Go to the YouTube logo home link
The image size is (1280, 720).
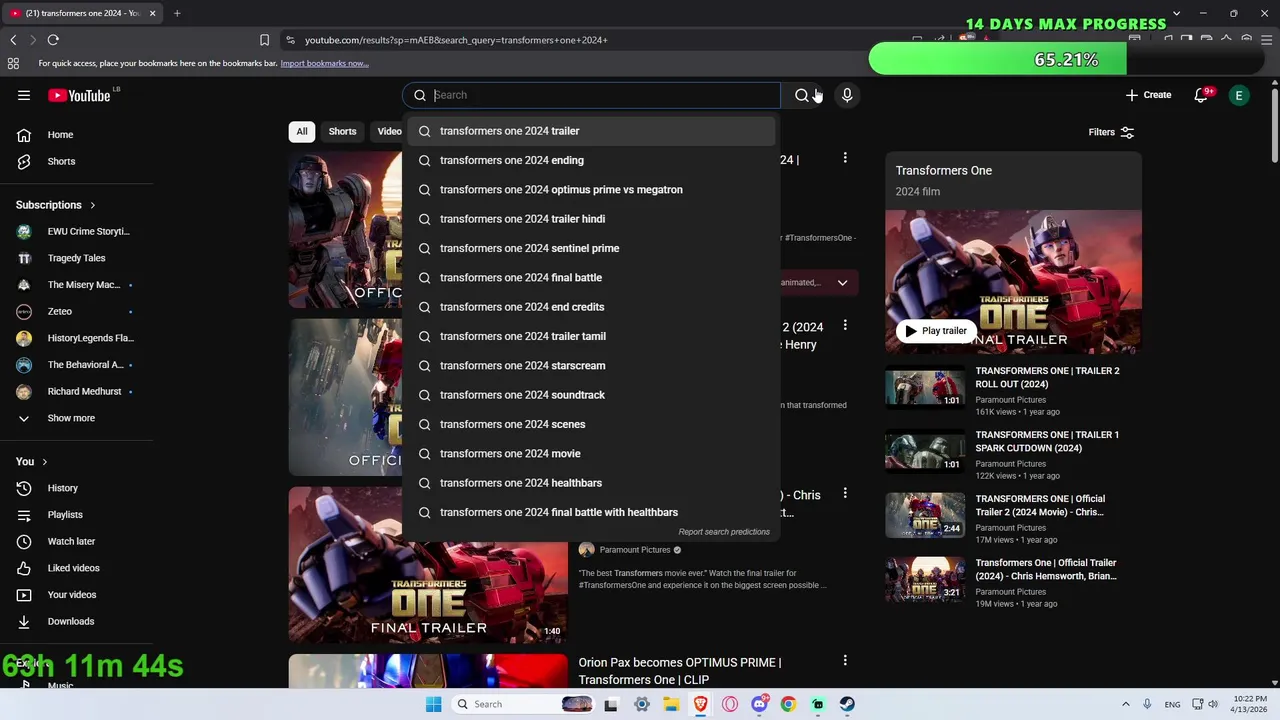(x=79, y=95)
